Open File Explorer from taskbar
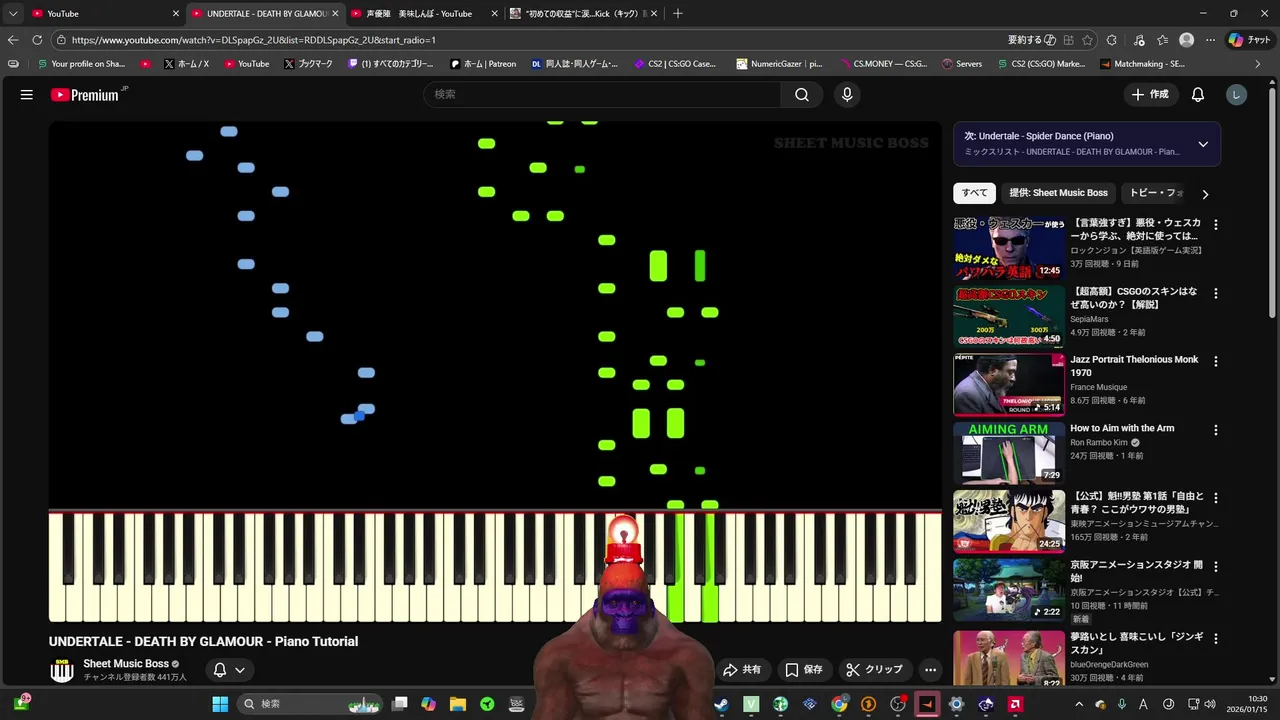 coord(458,704)
